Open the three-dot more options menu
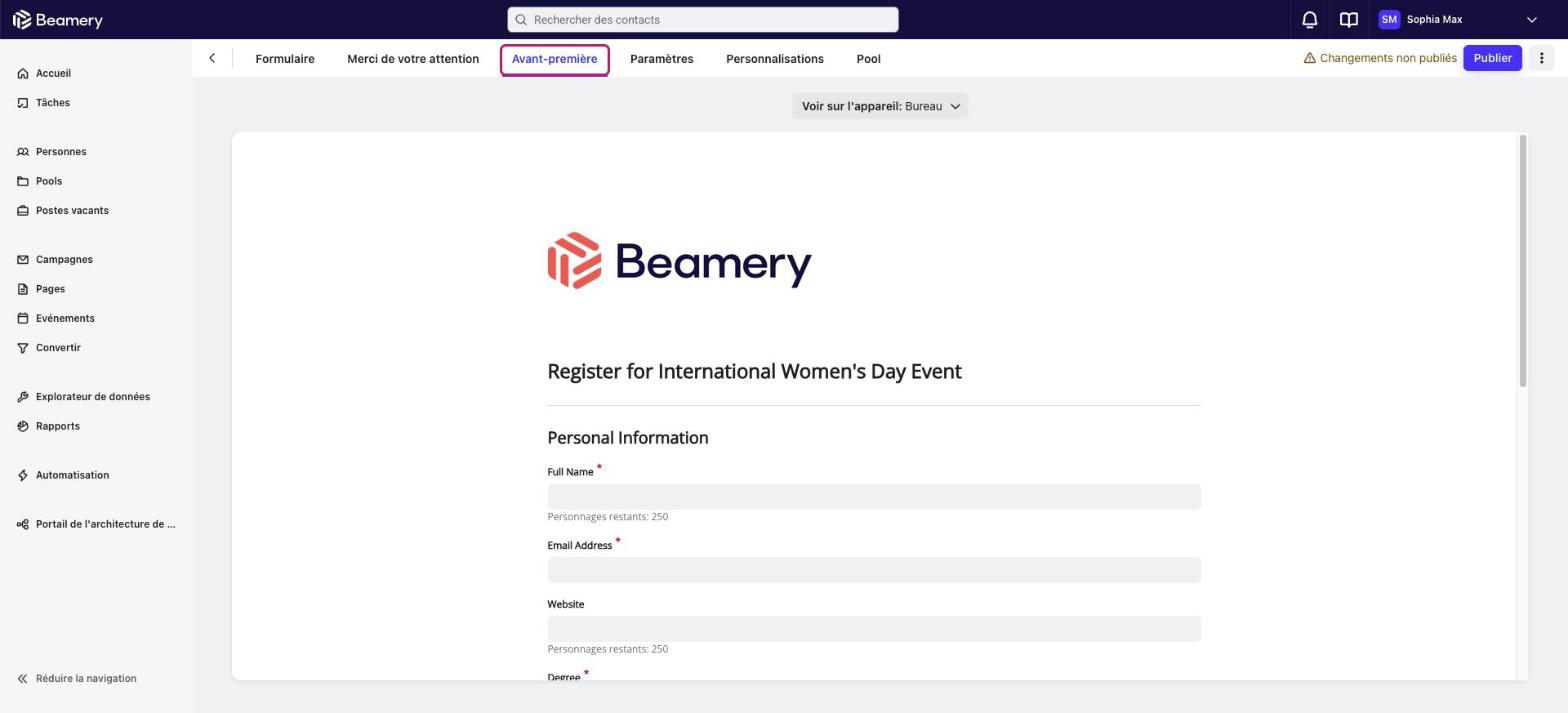Image resolution: width=1568 pixels, height=713 pixels. tap(1541, 58)
